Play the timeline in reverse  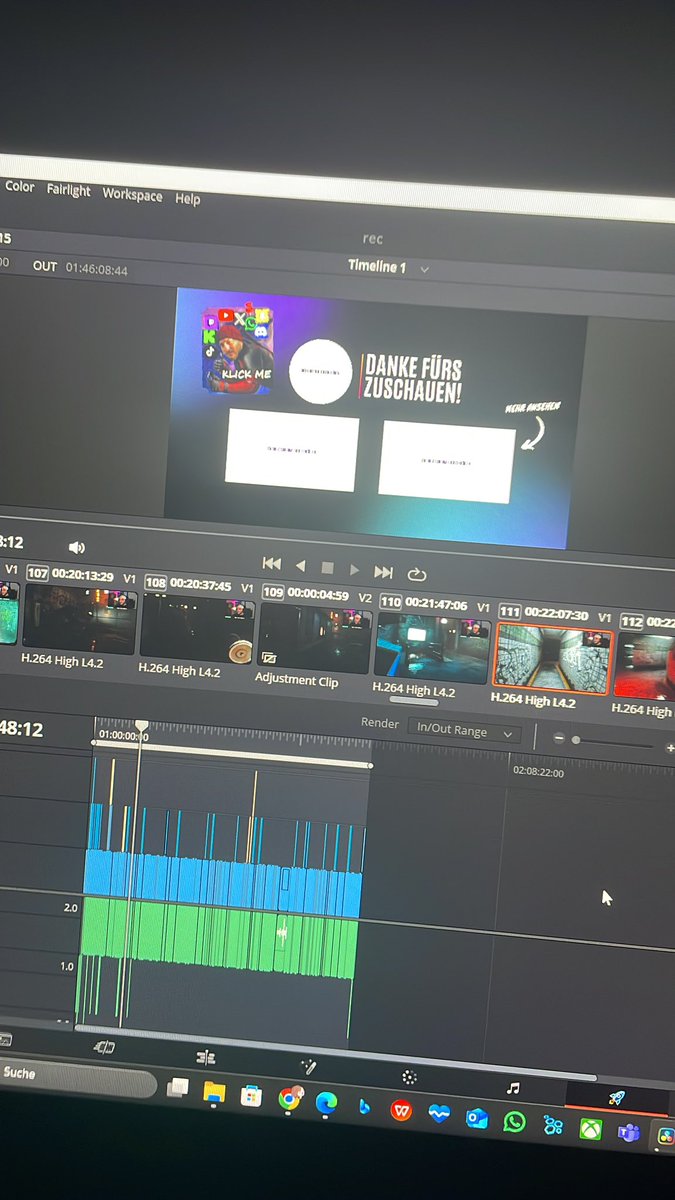300,565
